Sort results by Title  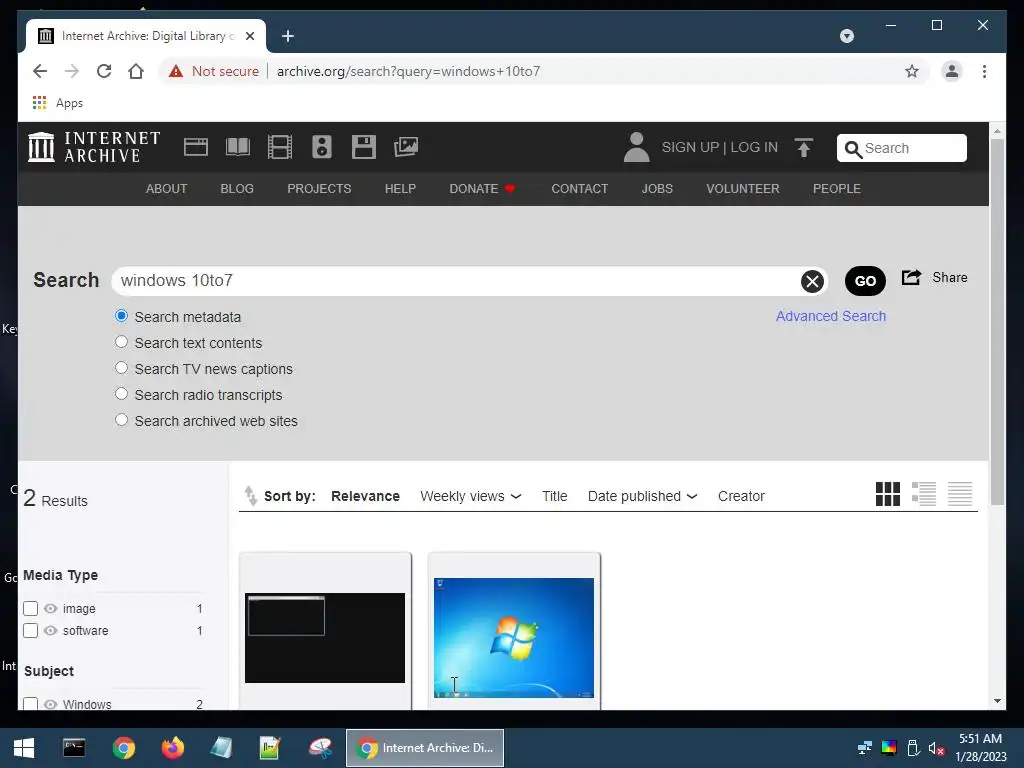(x=554, y=496)
